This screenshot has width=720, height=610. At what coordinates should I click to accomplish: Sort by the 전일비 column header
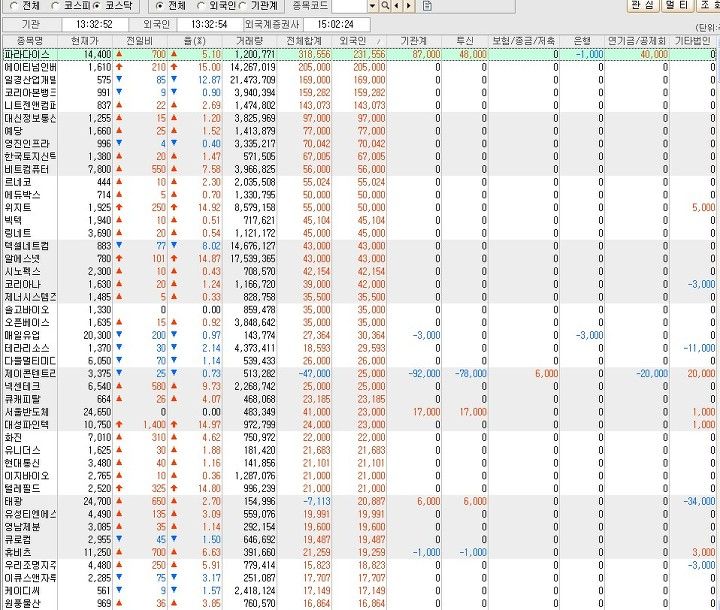pos(140,41)
